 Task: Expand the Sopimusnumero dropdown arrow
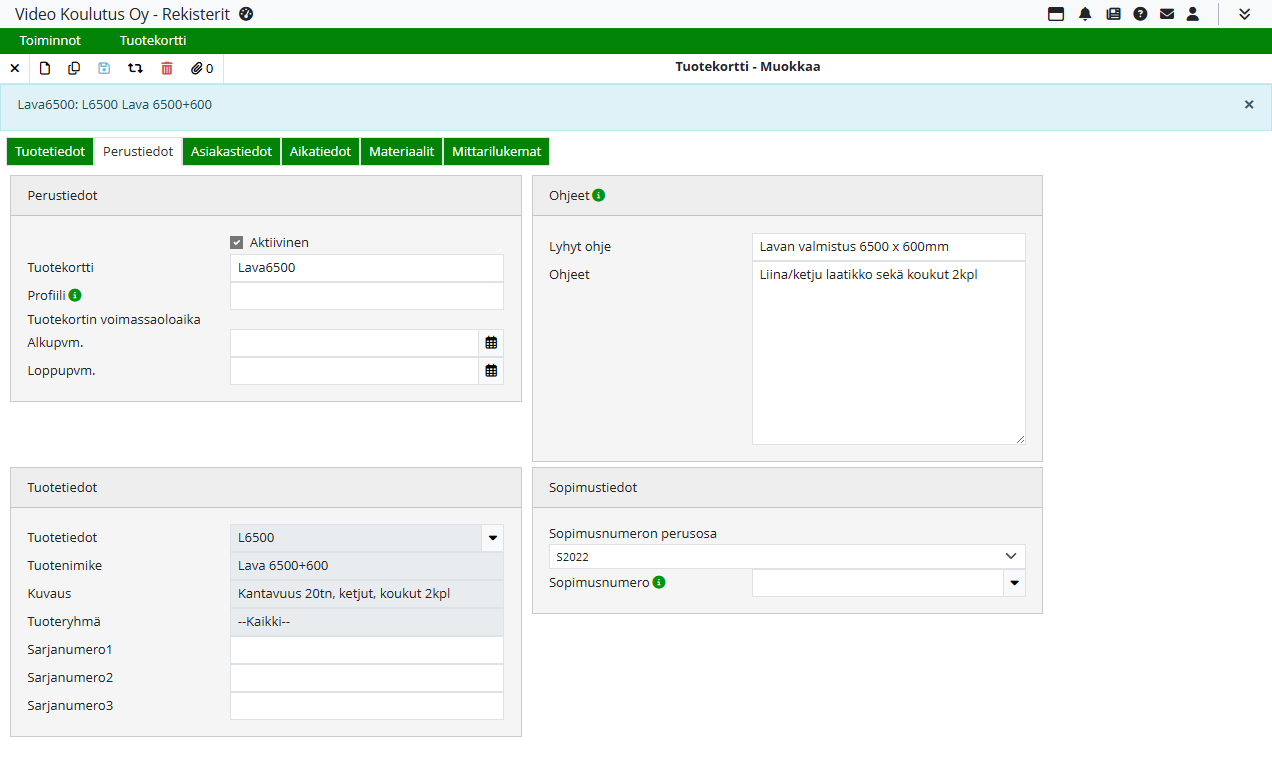(x=1014, y=583)
